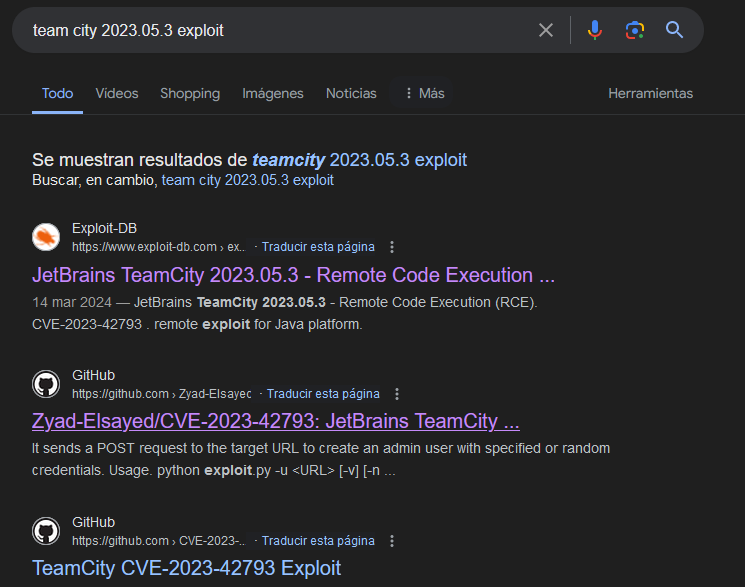Open the Herramientas search tools
The height and width of the screenshot is (587, 745).
pos(650,94)
